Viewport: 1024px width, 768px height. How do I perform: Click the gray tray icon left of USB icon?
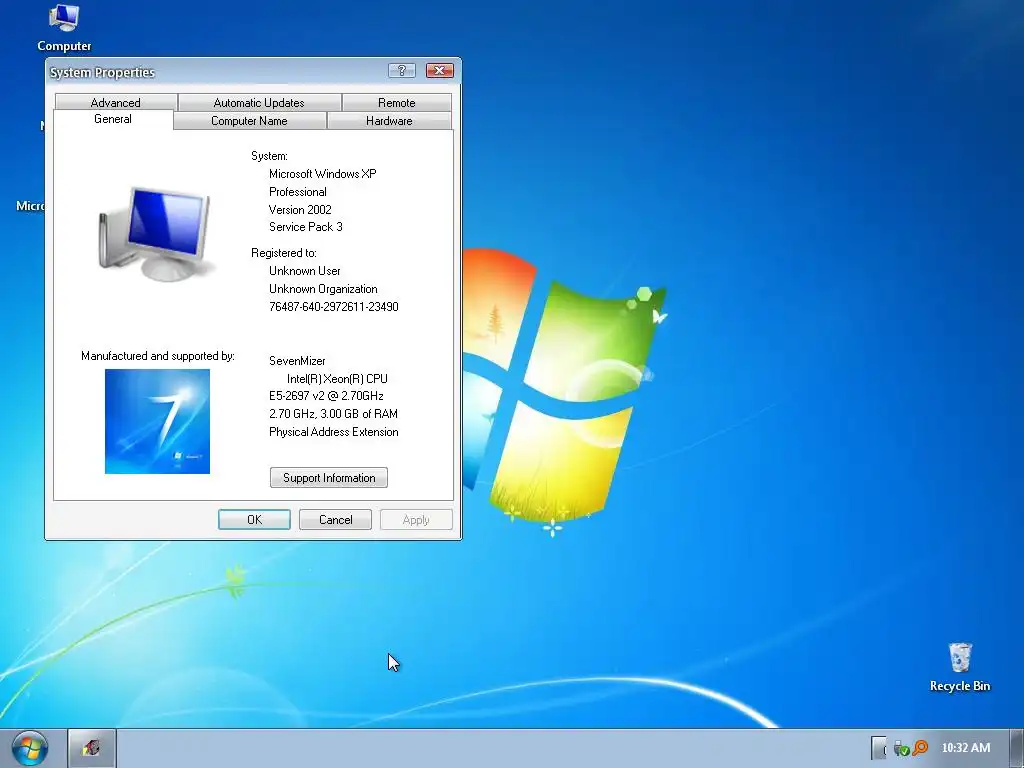click(x=879, y=748)
